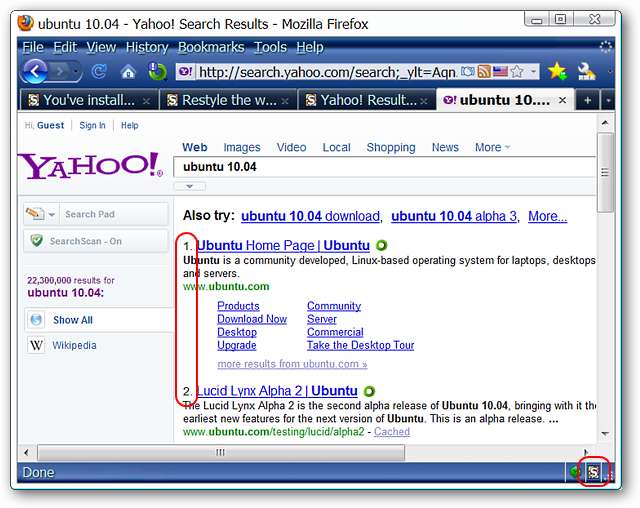Open the list all tabs dropdown

608,100
